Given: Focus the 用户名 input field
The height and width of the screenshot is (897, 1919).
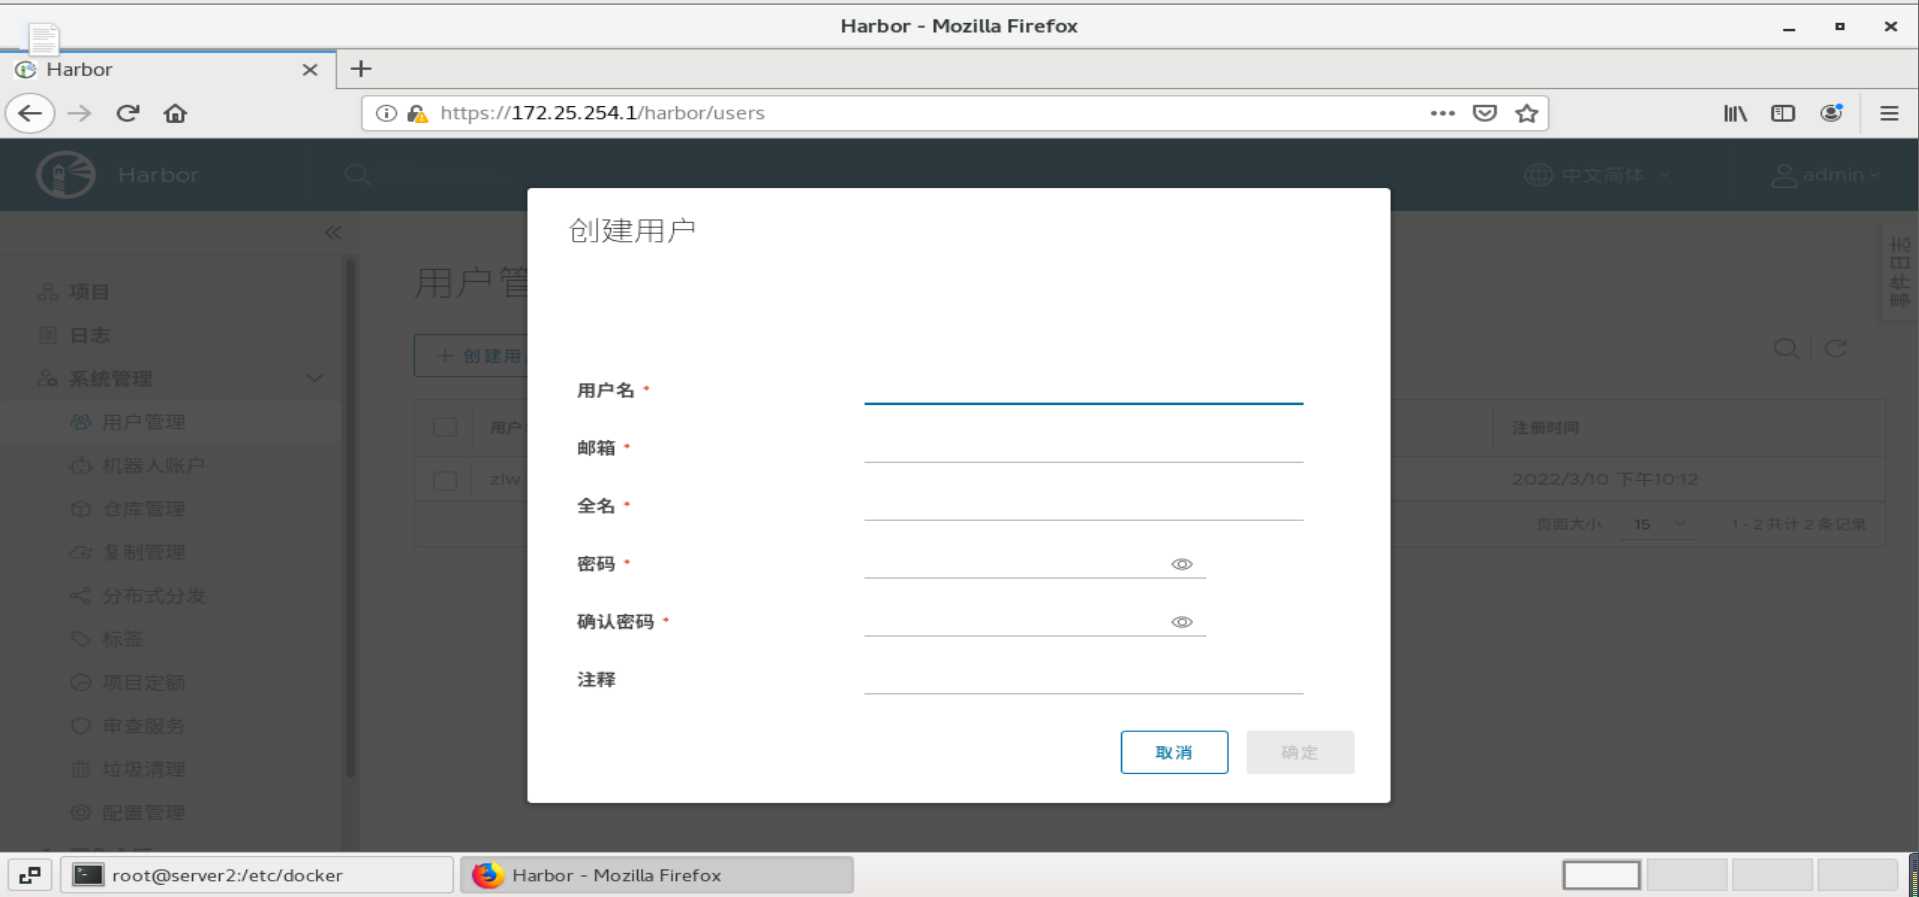Looking at the screenshot, I should point(1083,389).
